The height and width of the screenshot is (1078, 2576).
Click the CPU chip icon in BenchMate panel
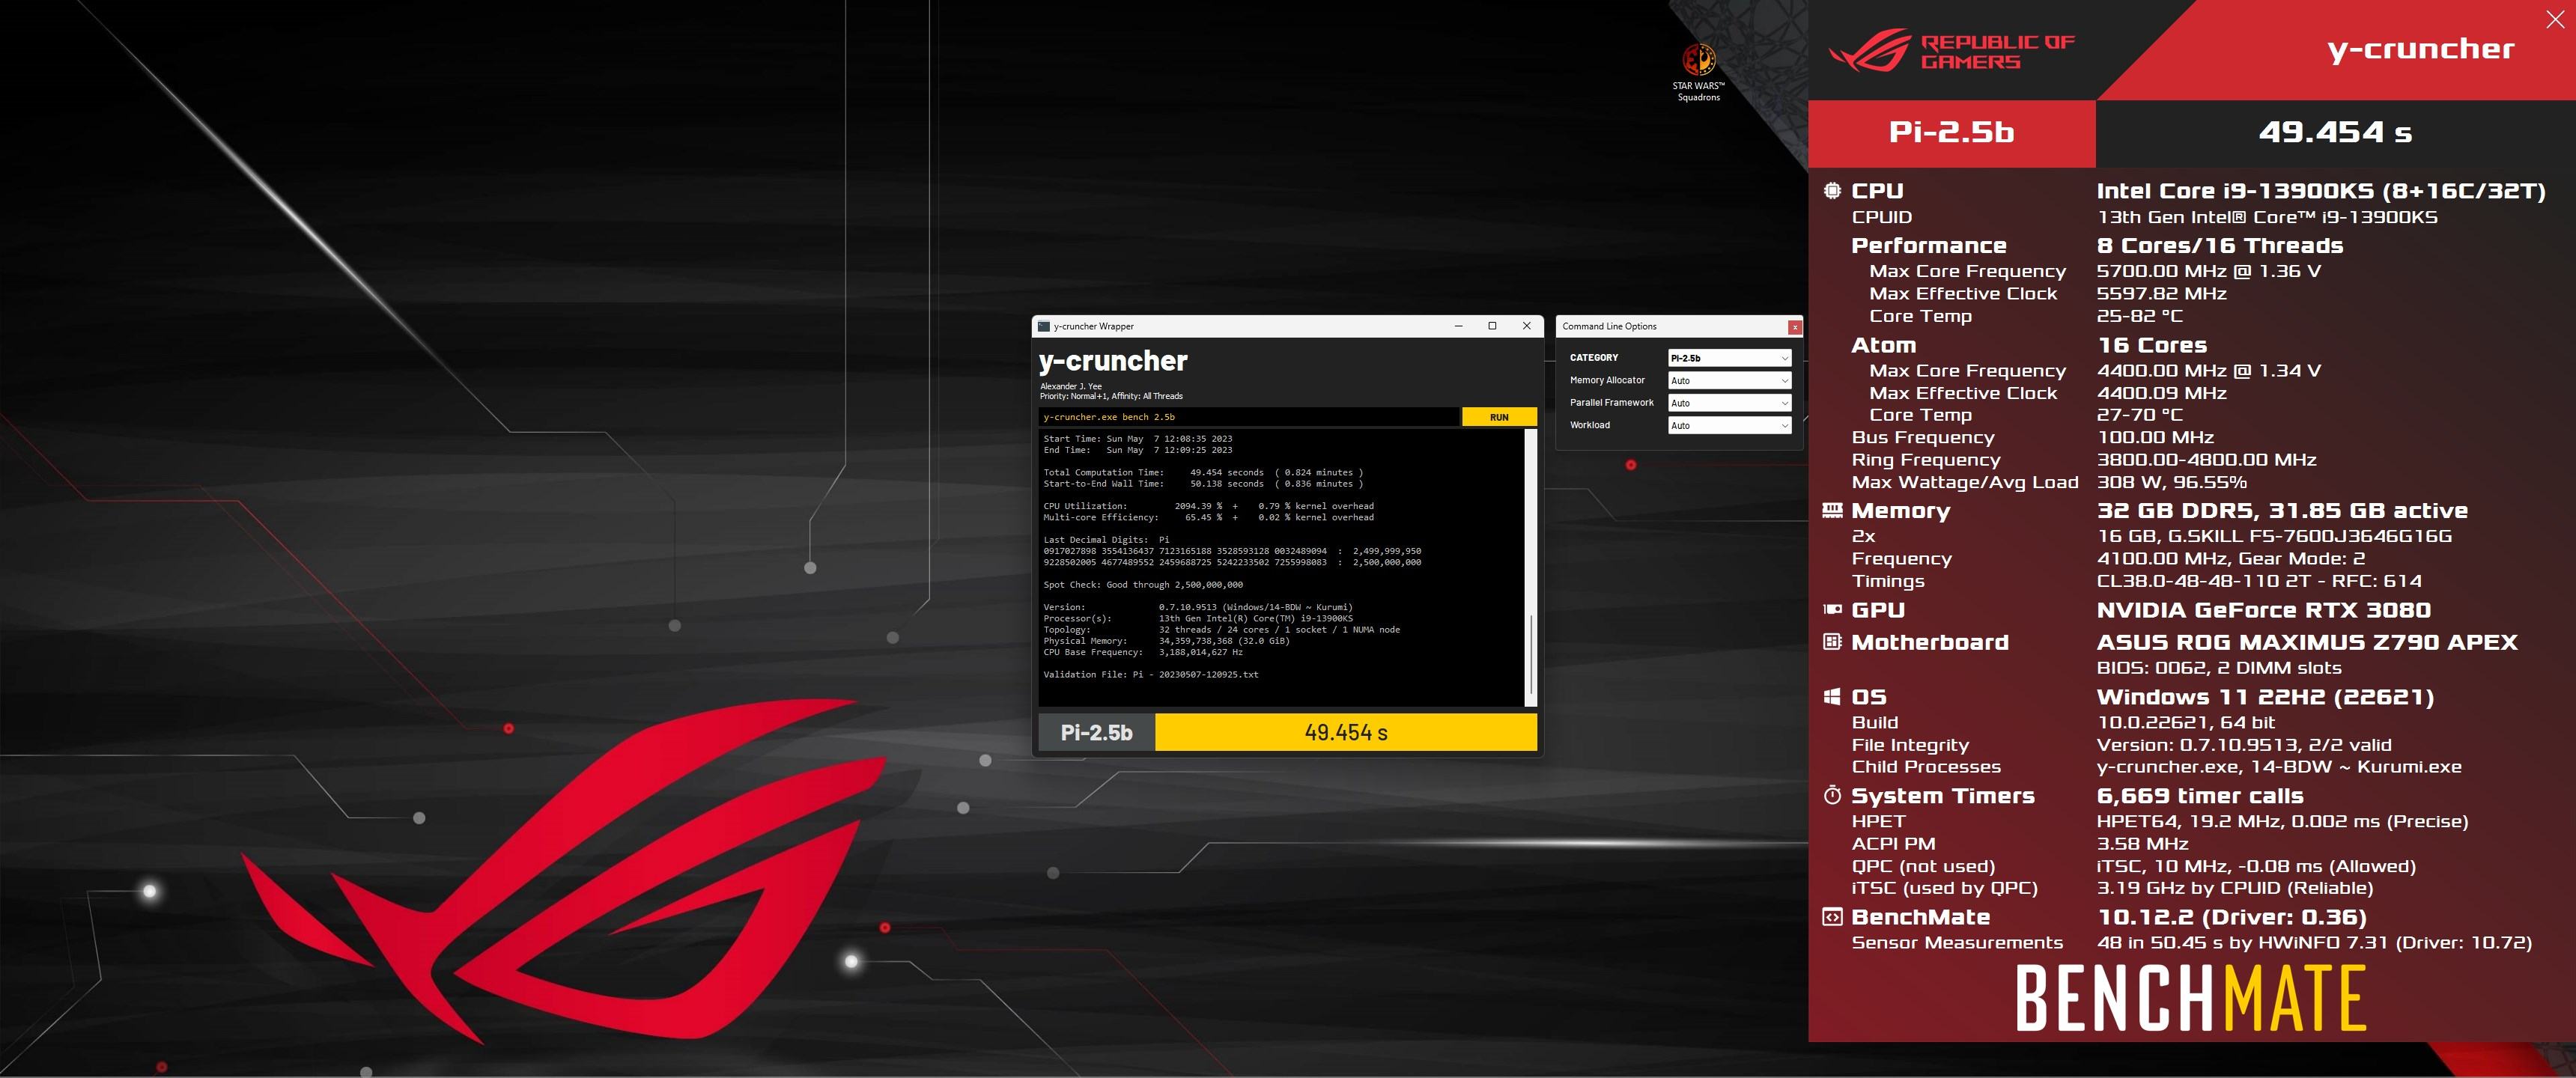[x=1832, y=190]
